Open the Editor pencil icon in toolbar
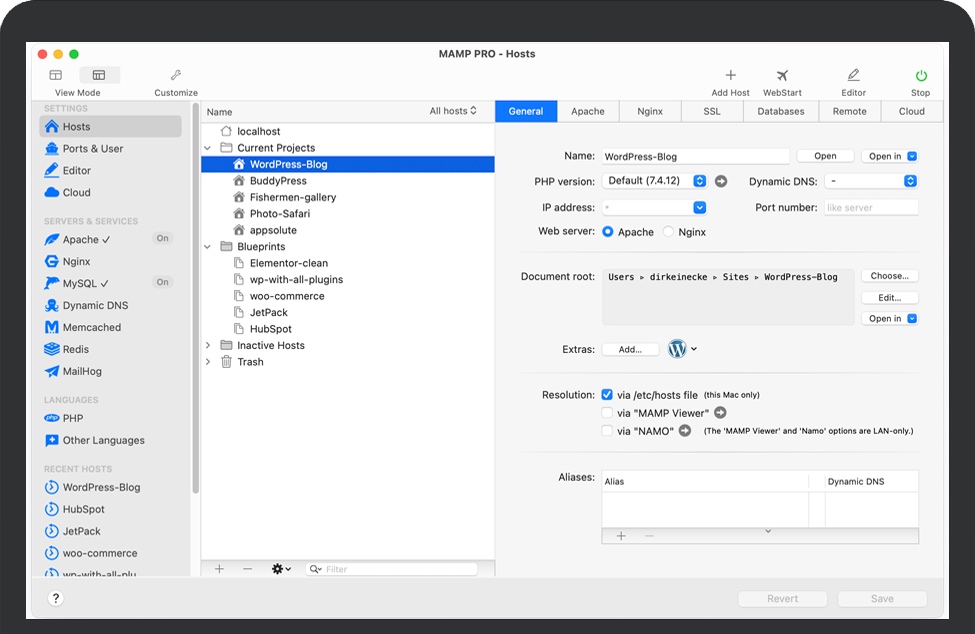This screenshot has height=634, width=975. coord(853,76)
